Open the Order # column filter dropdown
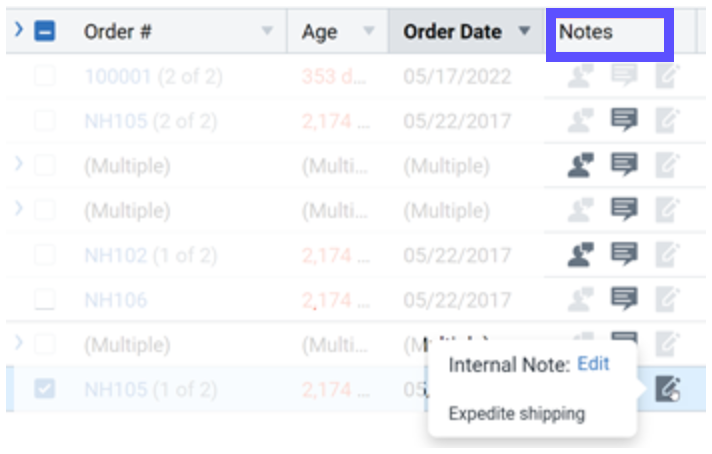This screenshot has height=454, width=712. pos(267,31)
